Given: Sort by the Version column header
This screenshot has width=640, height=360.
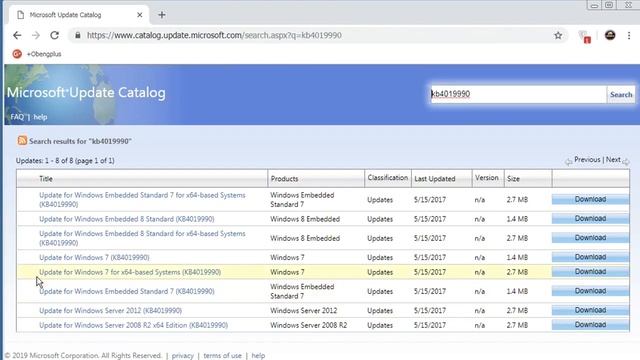Looking at the screenshot, I should click(x=487, y=178).
